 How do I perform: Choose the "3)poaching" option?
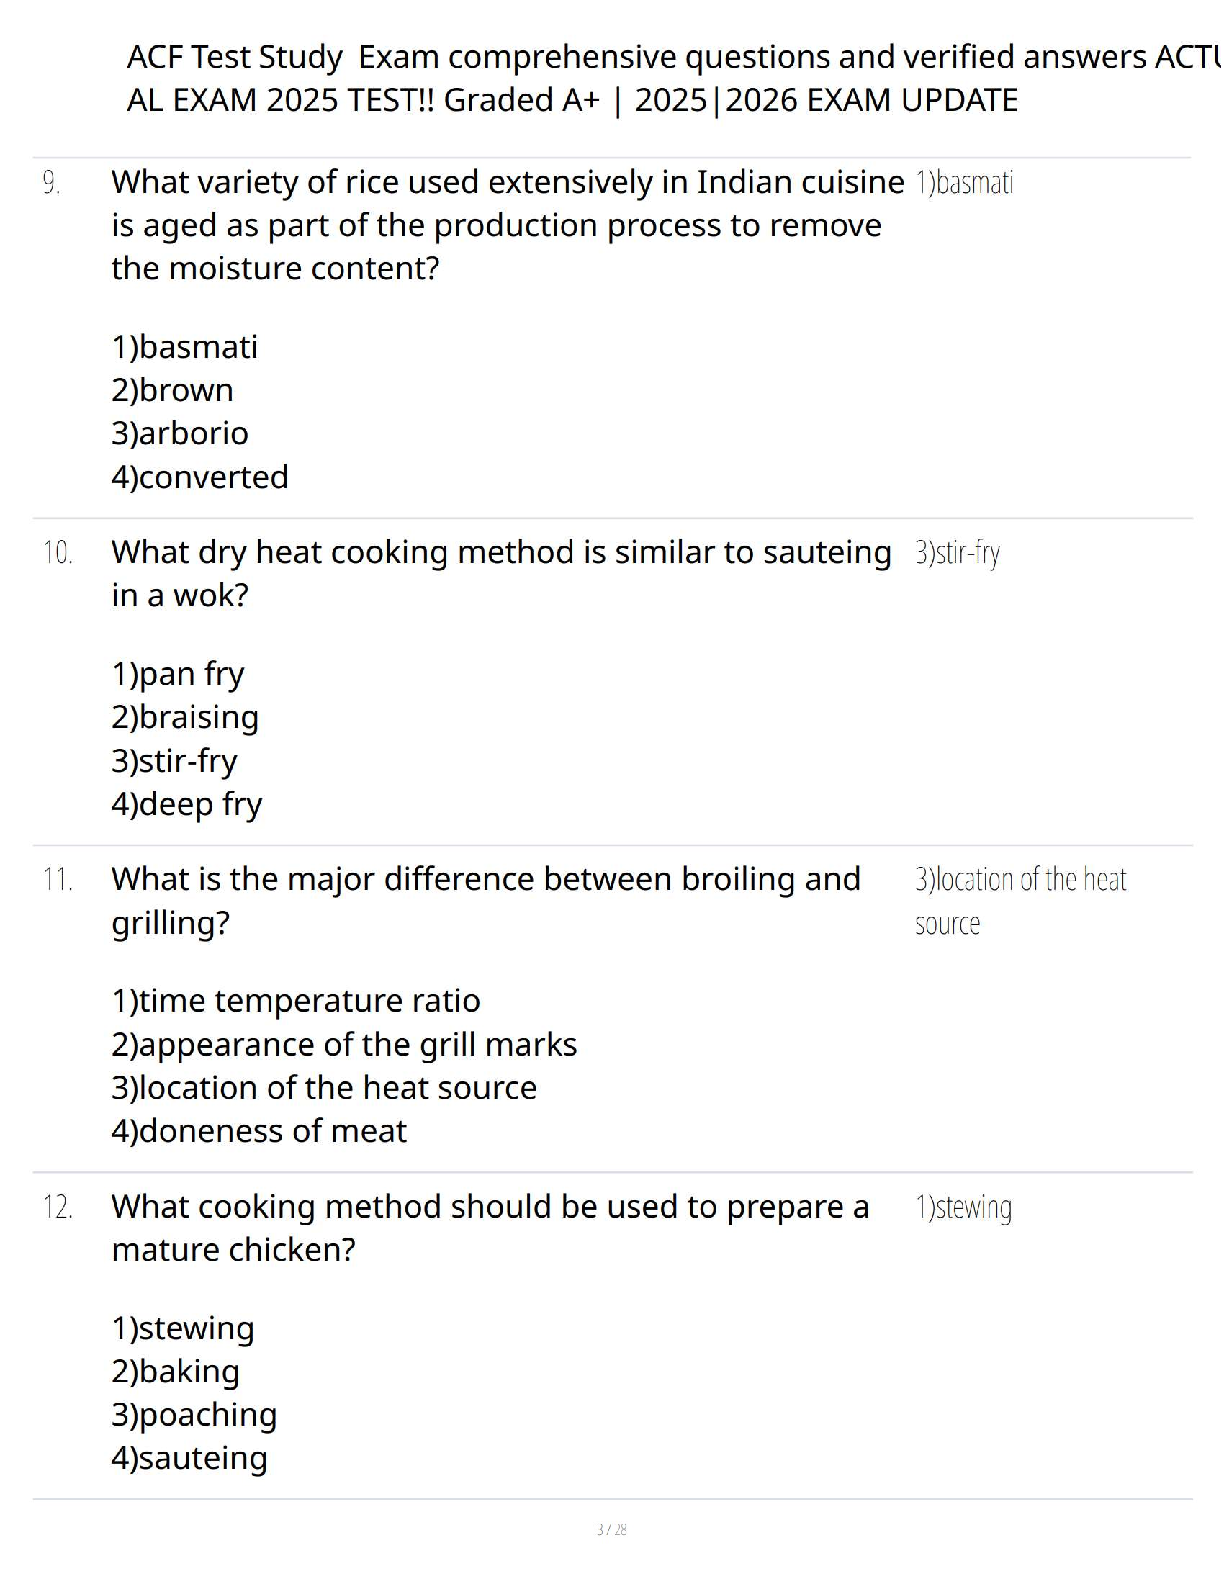click(194, 1415)
